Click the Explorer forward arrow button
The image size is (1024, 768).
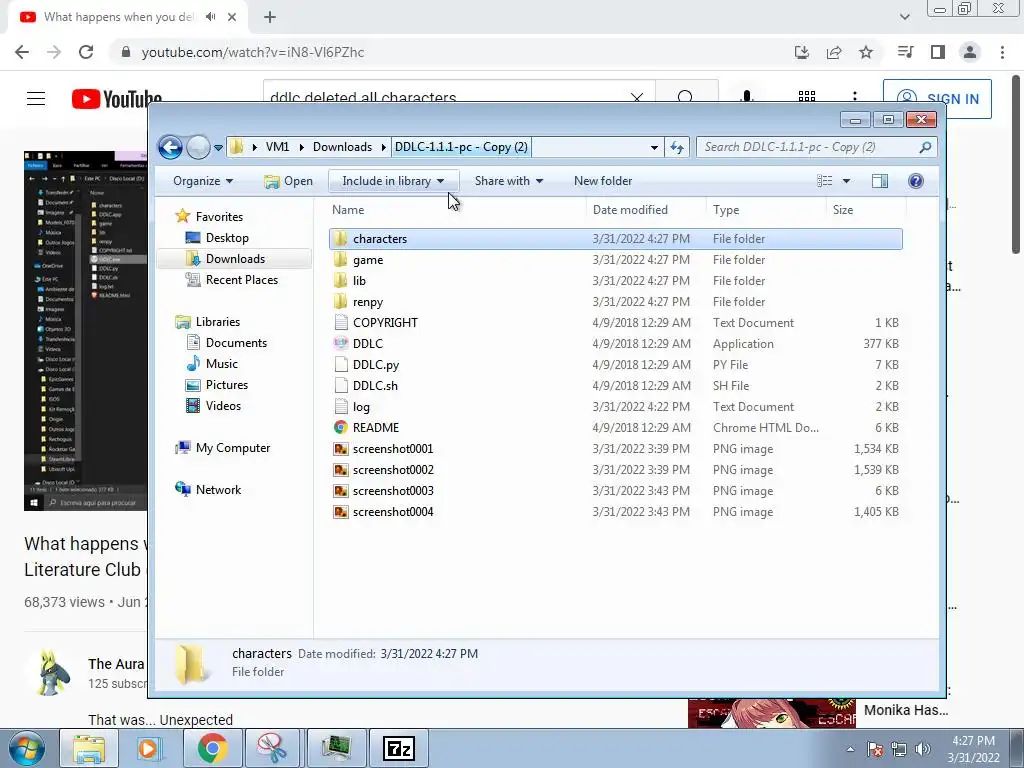198,147
